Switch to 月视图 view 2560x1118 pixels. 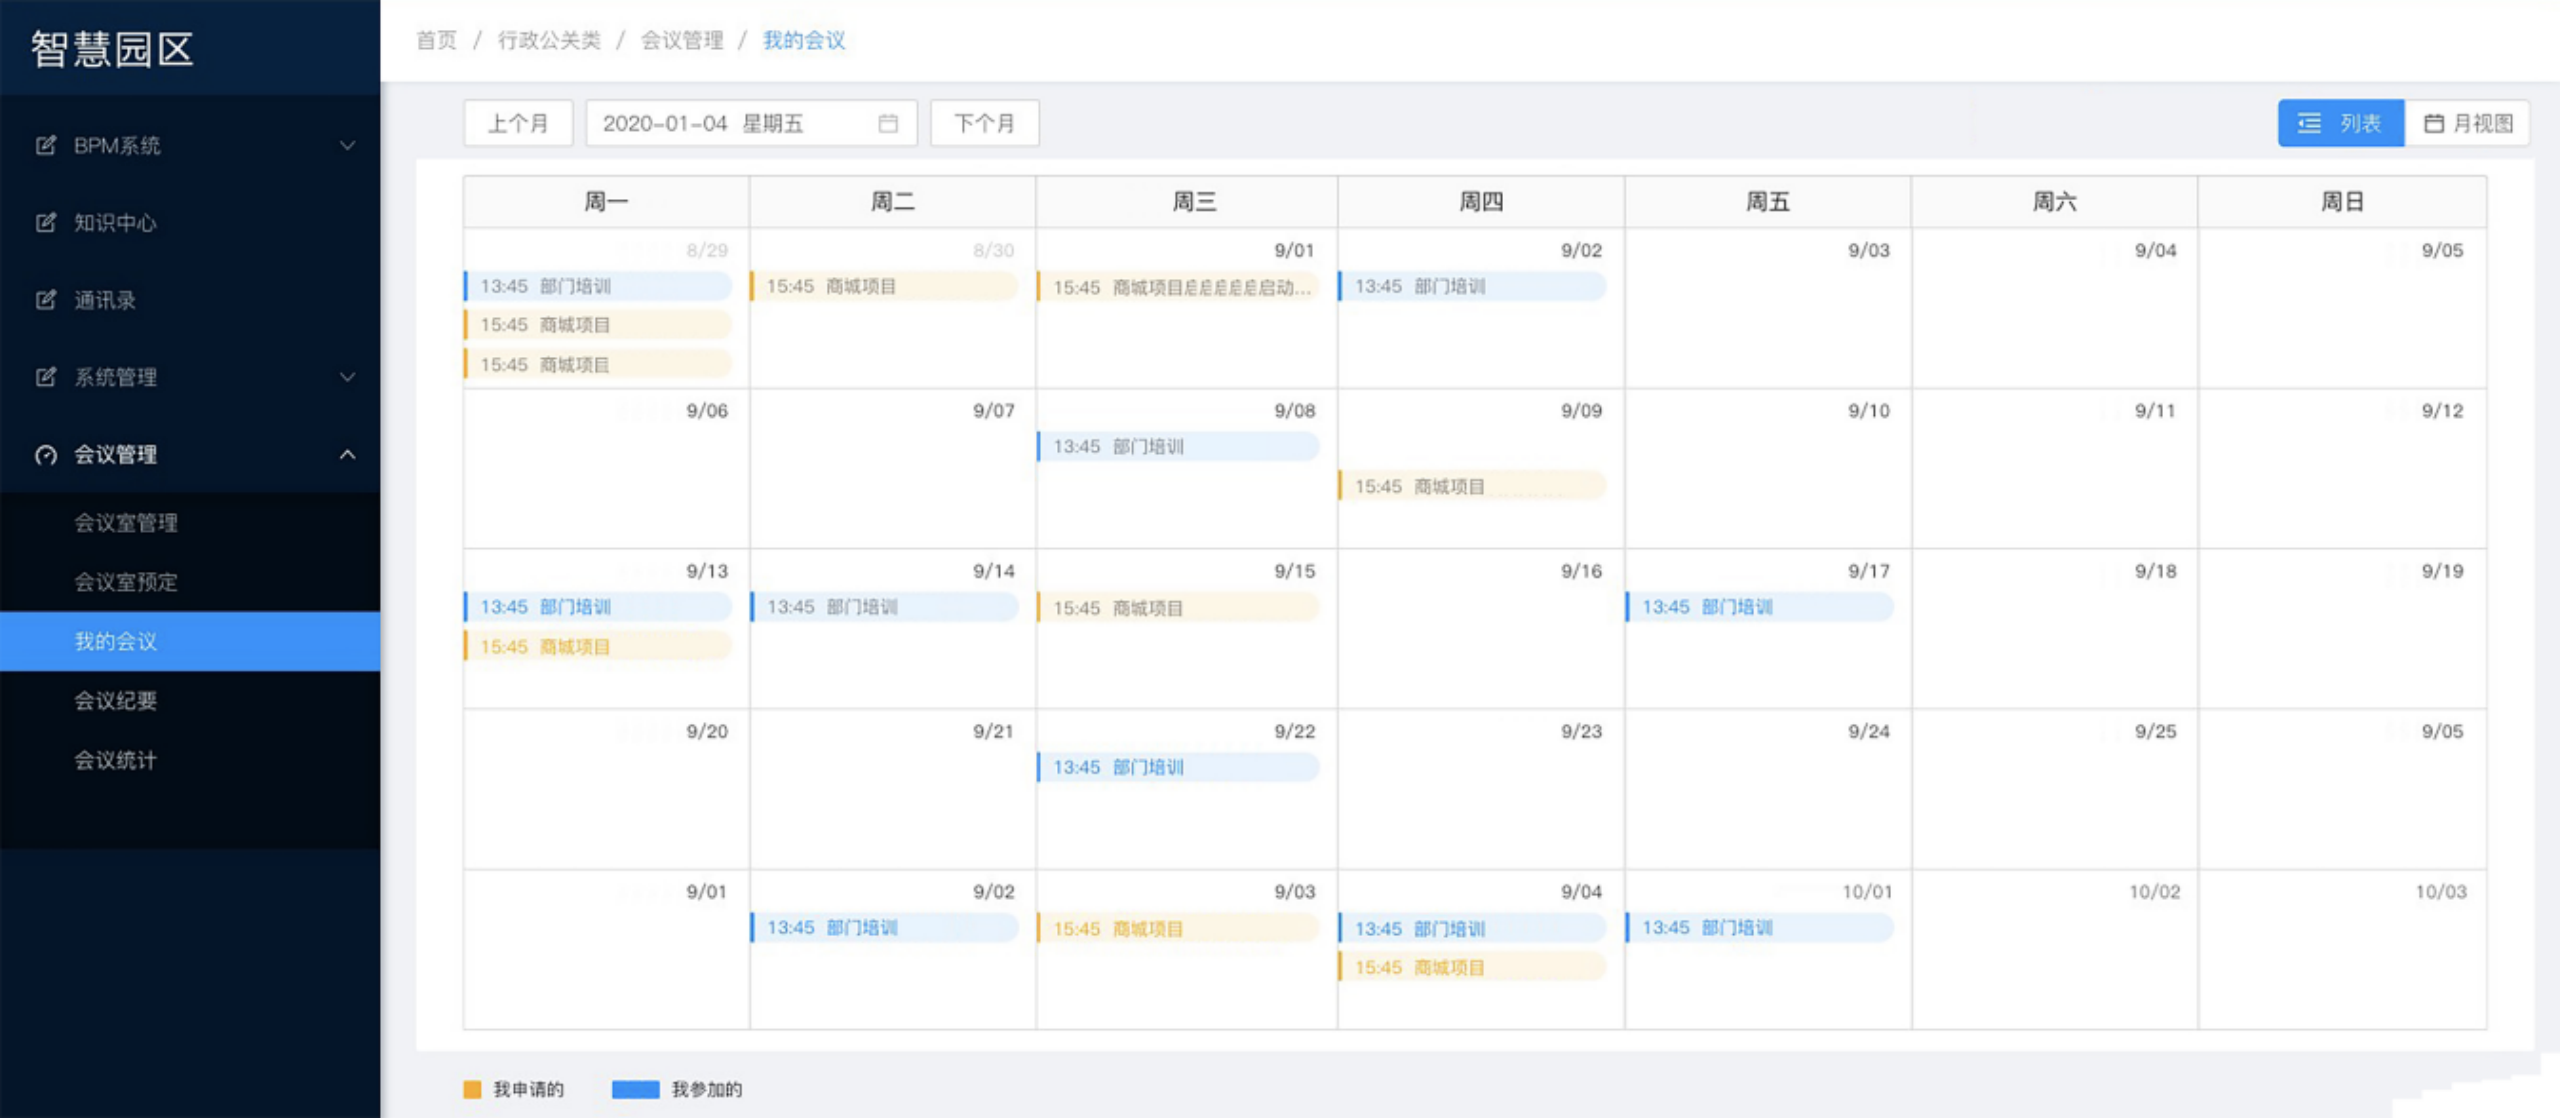[2467, 123]
